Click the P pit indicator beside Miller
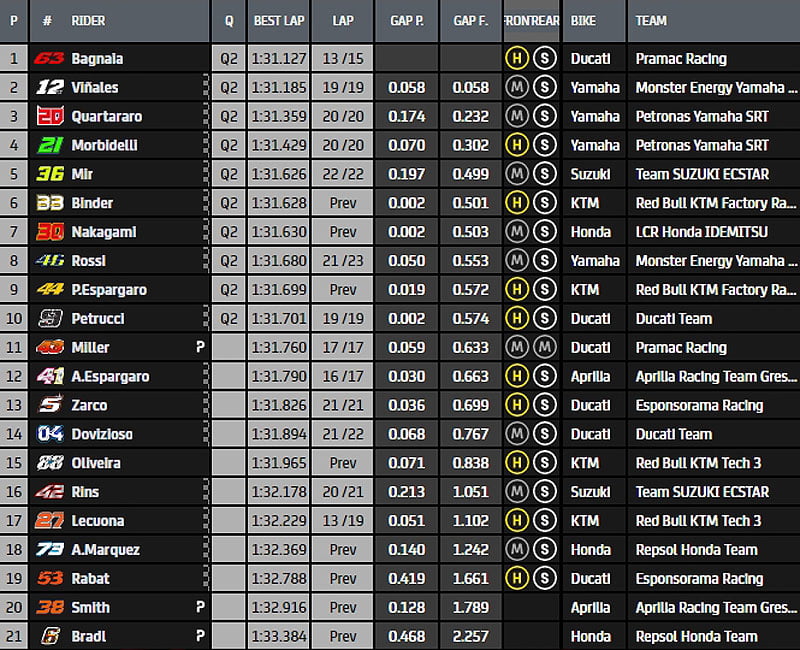800x650 pixels. (200, 348)
